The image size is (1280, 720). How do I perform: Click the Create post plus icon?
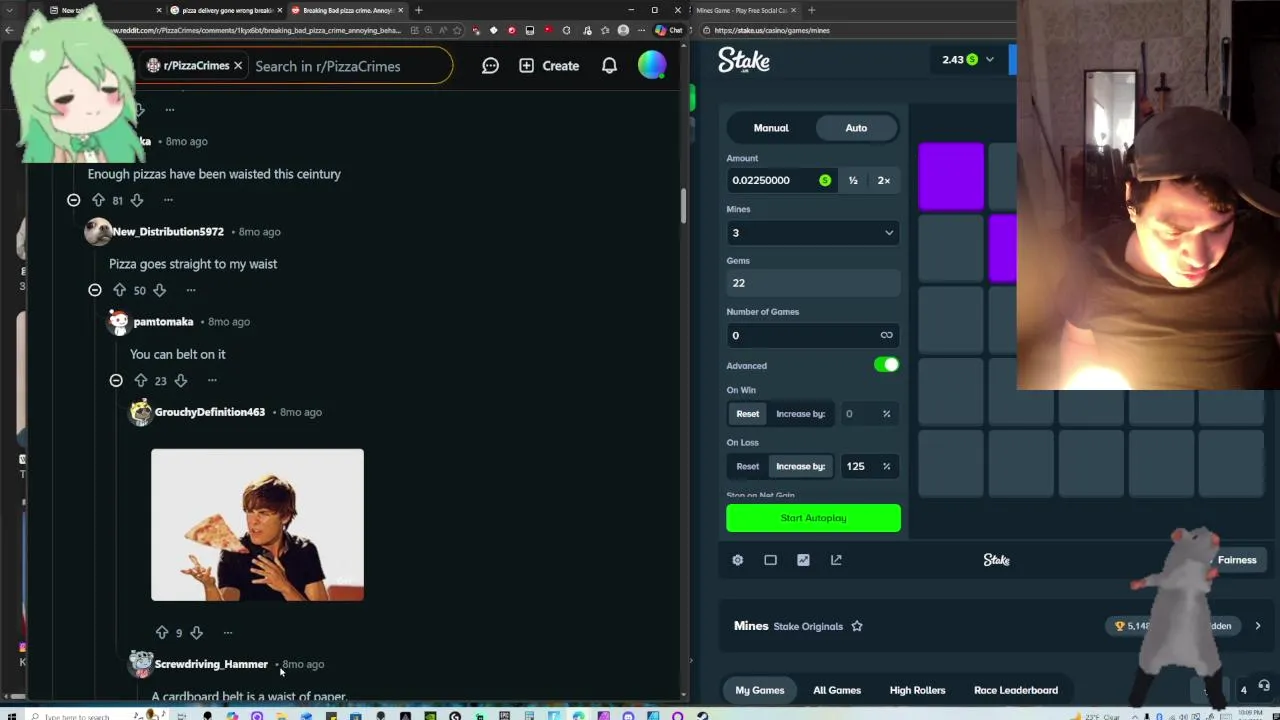click(x=526, y=66)
